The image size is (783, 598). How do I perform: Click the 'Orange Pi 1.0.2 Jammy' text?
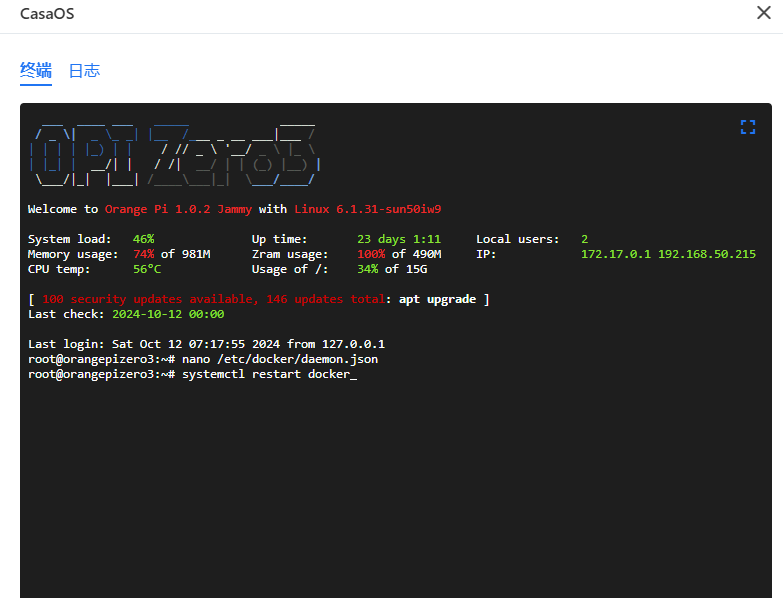pos(178,209)
